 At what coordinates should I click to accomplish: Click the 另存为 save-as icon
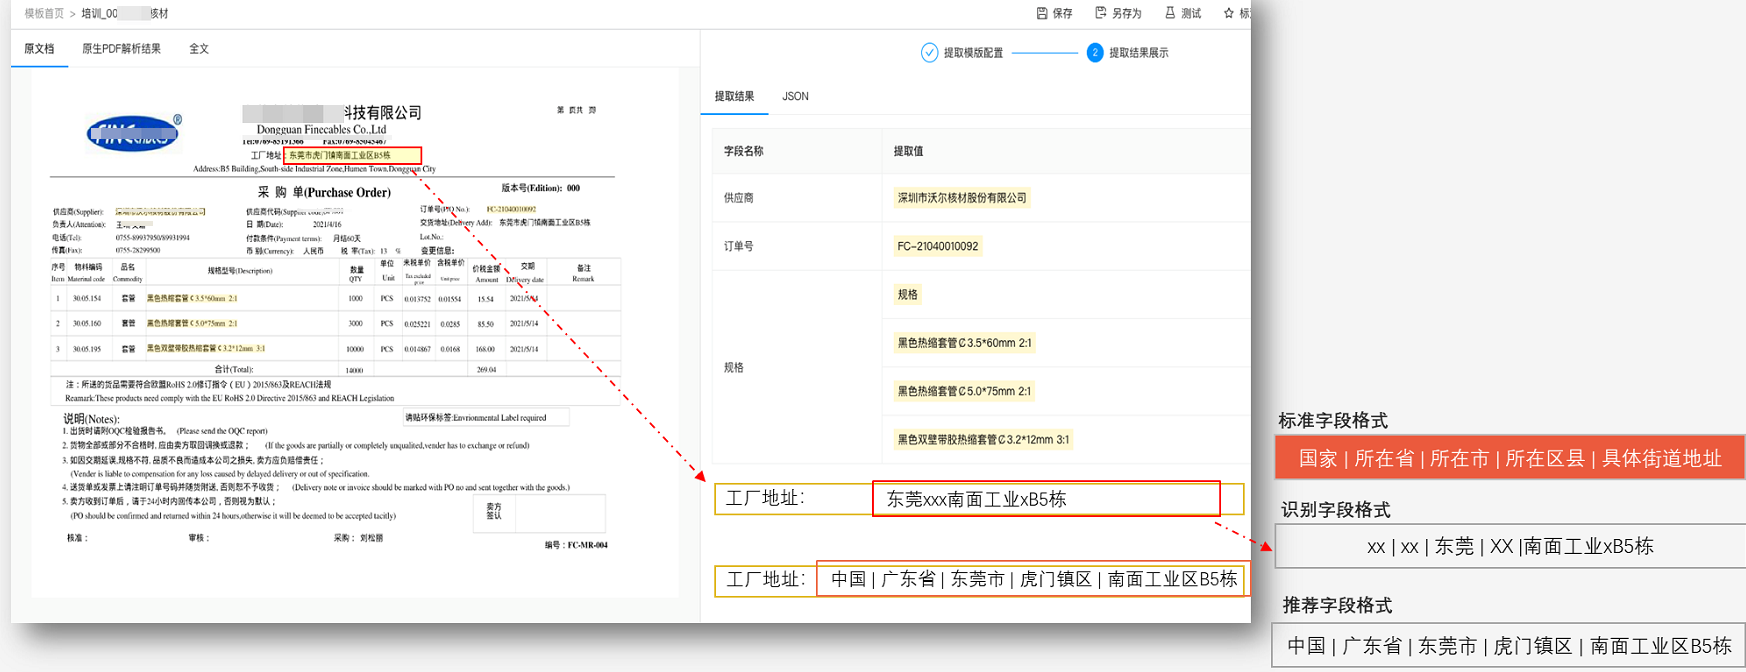click(1101, 13)
